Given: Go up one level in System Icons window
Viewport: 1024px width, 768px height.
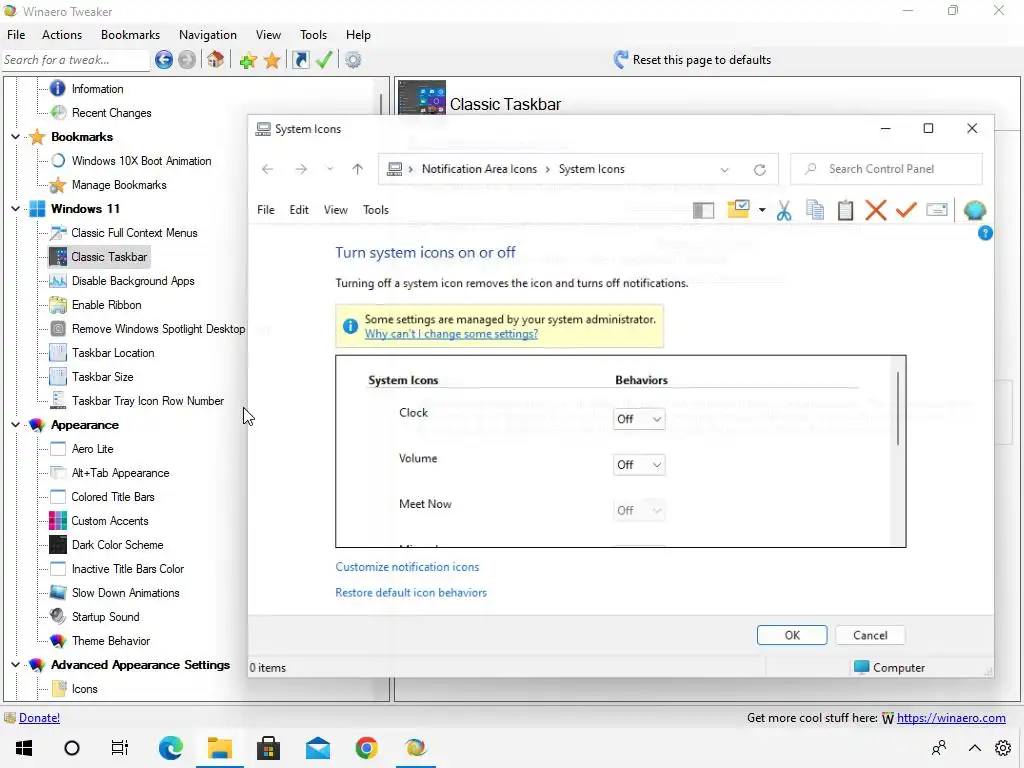Looking at the screenshot, I should (x=357, y=169).
